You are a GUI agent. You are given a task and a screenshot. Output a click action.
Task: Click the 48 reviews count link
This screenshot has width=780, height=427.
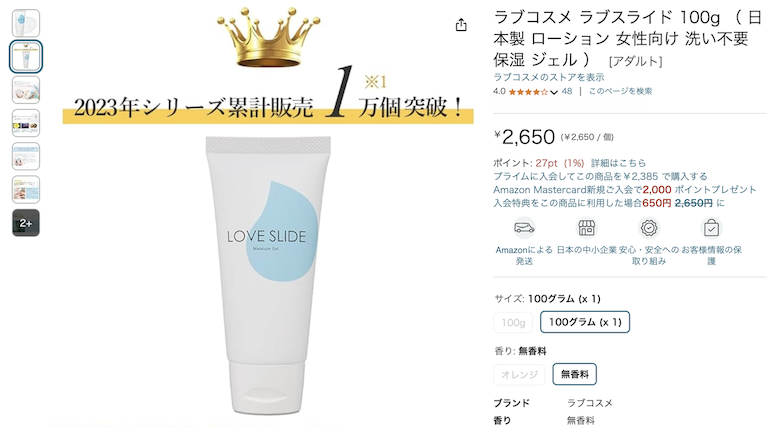(567, 92)
